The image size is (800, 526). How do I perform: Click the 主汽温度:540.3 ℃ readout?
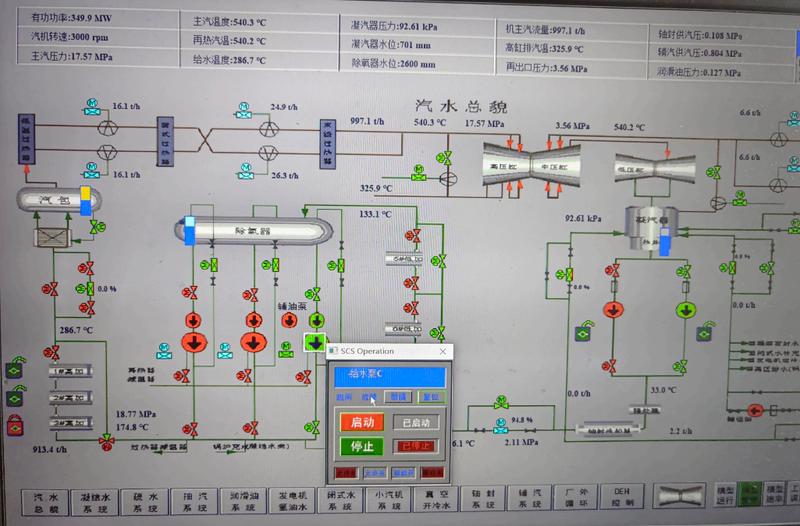pos(229,22)
